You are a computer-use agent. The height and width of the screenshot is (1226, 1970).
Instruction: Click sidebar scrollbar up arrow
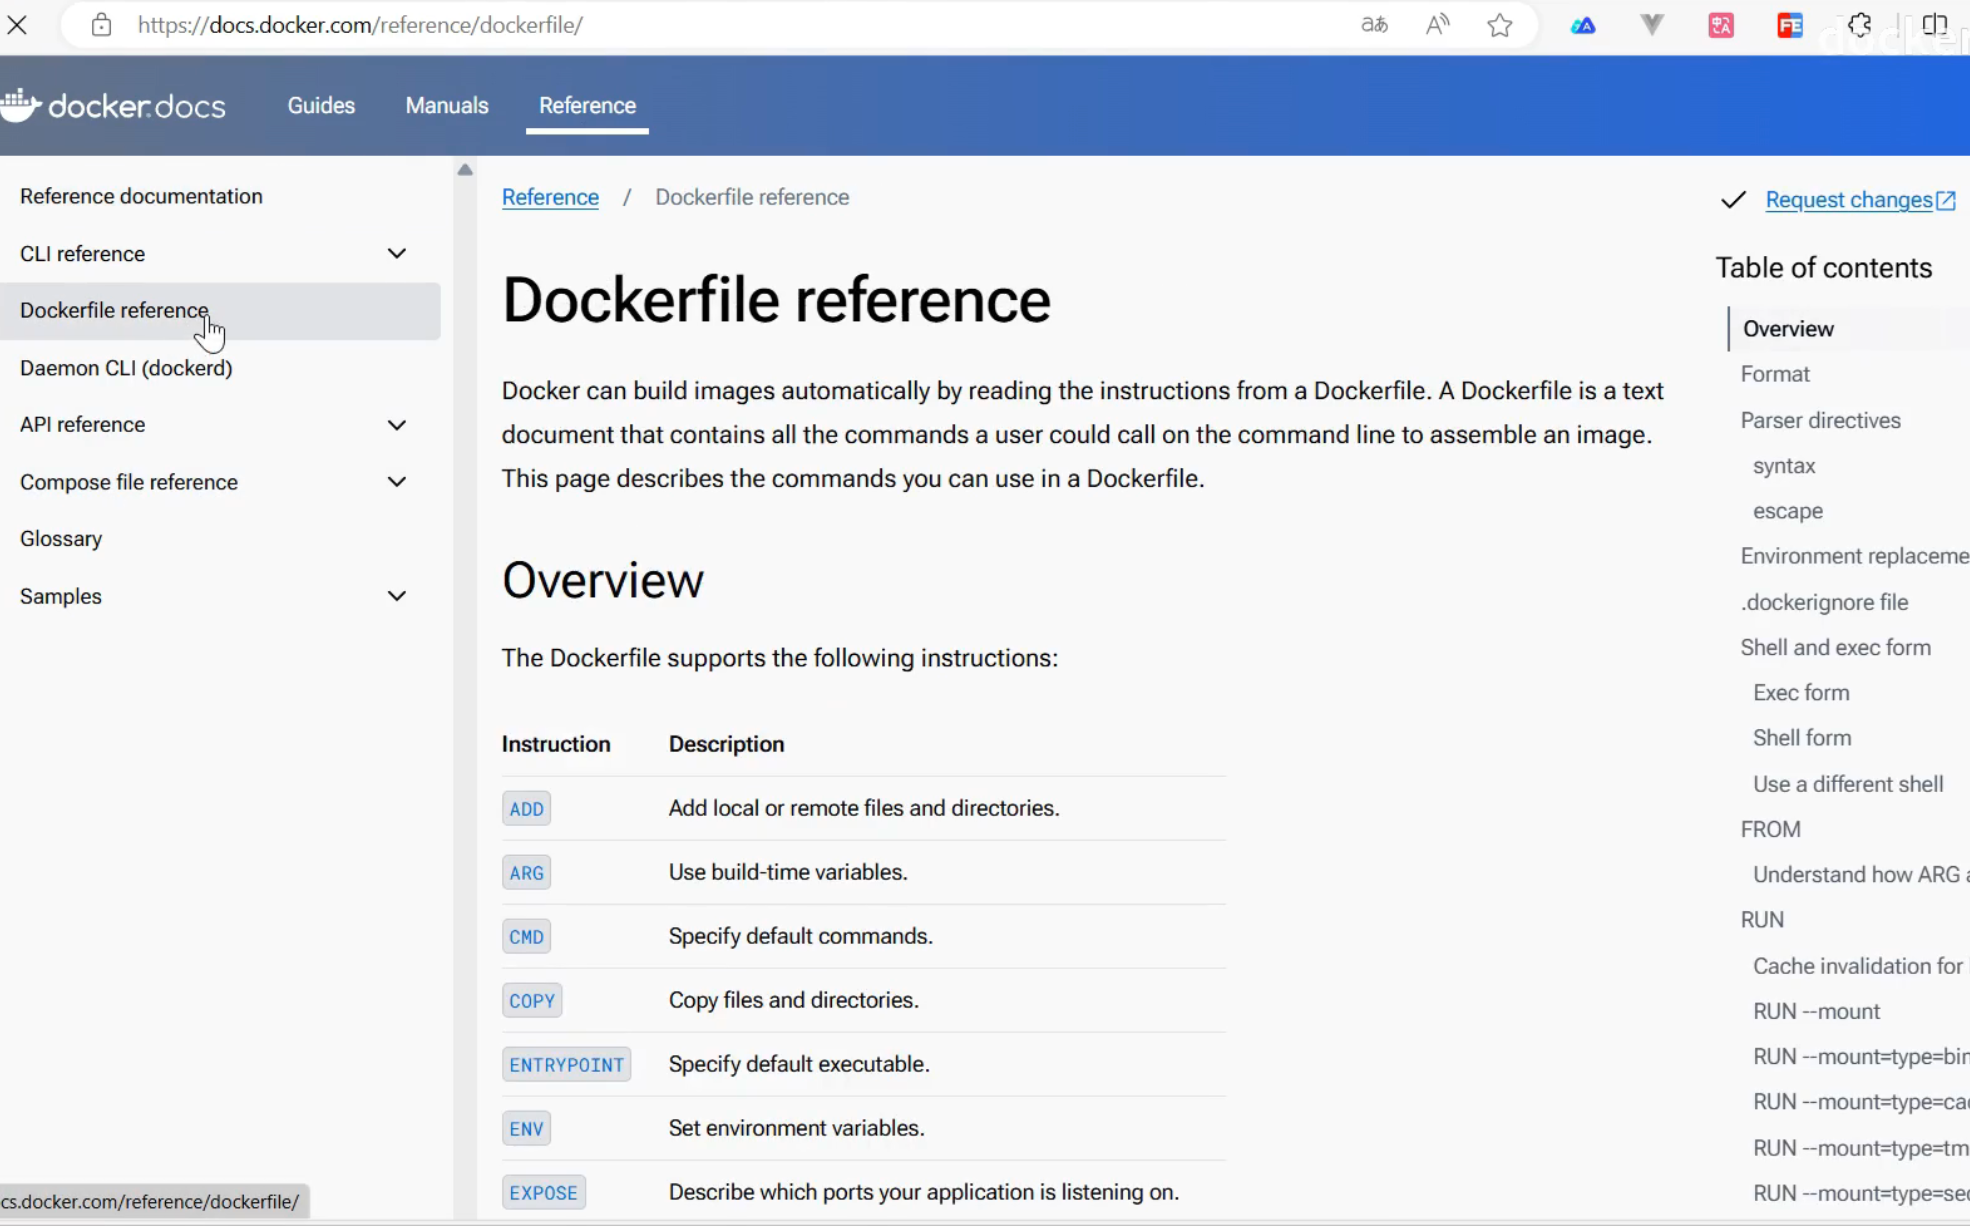coord(465,170)
